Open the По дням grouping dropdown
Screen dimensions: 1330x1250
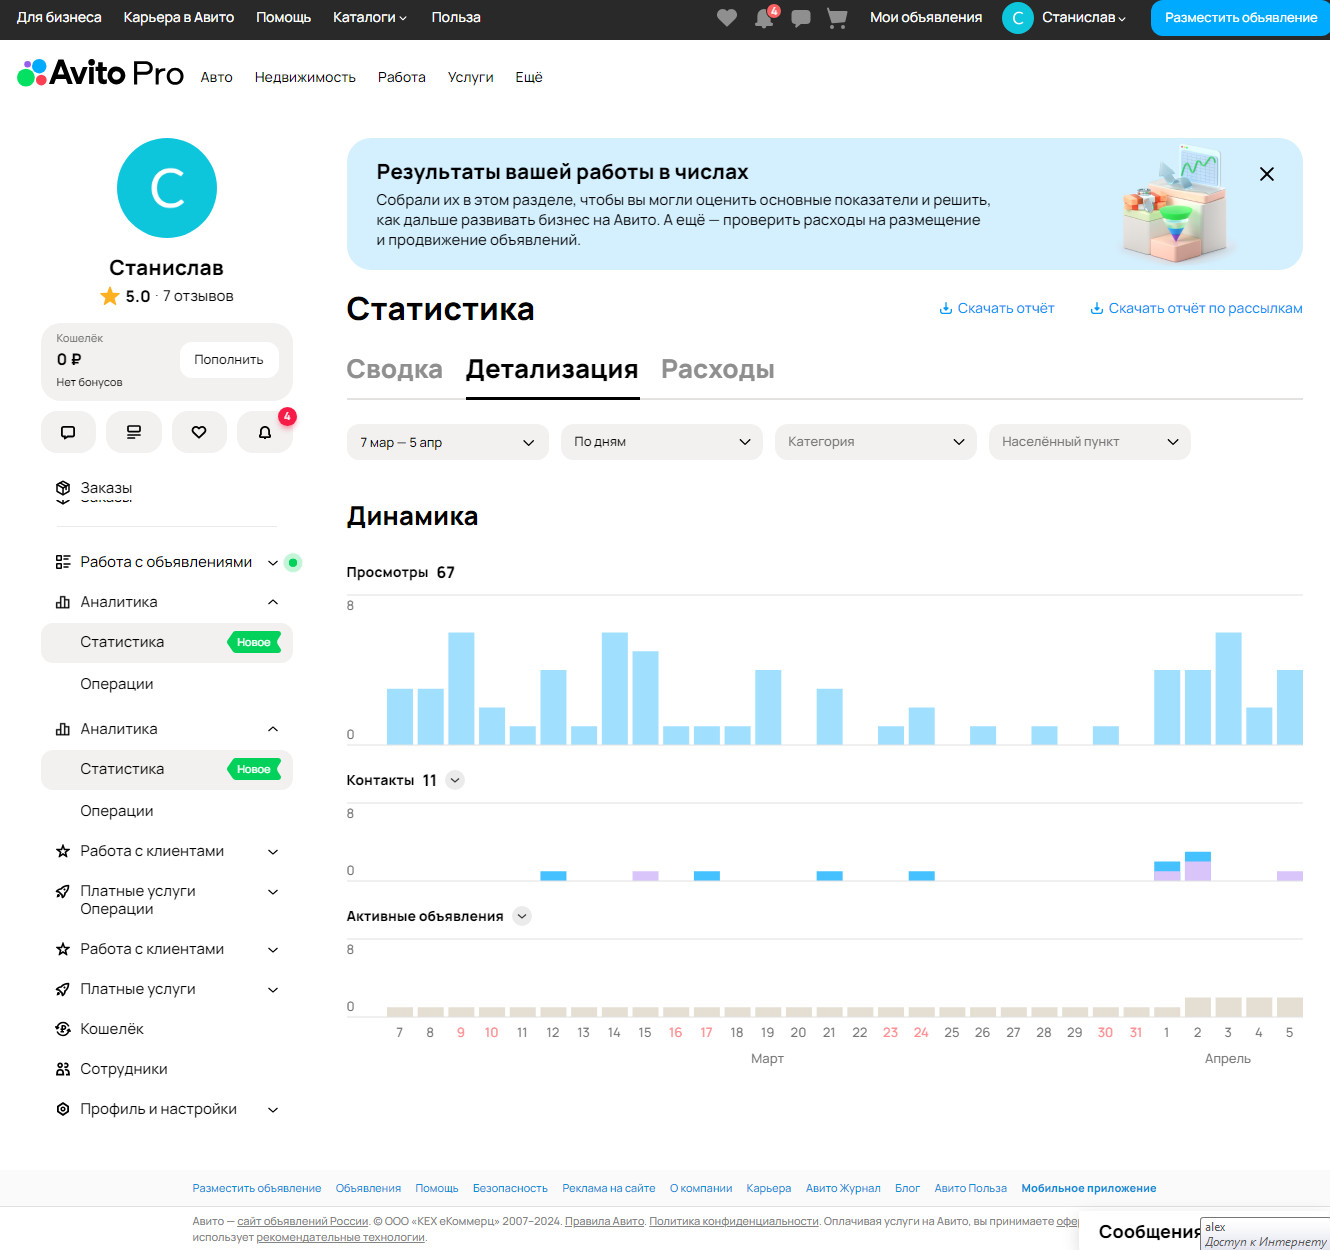tap(662, 442)
